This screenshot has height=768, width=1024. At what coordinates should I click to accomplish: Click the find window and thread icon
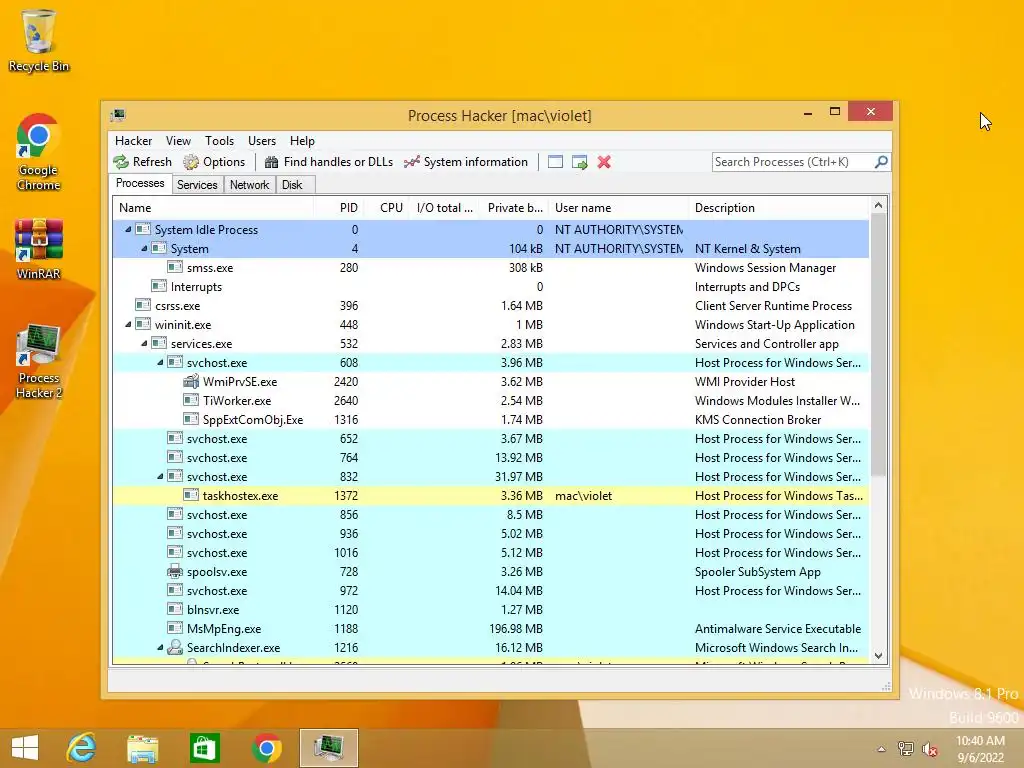pyautogui.click(x=579, y=162)
